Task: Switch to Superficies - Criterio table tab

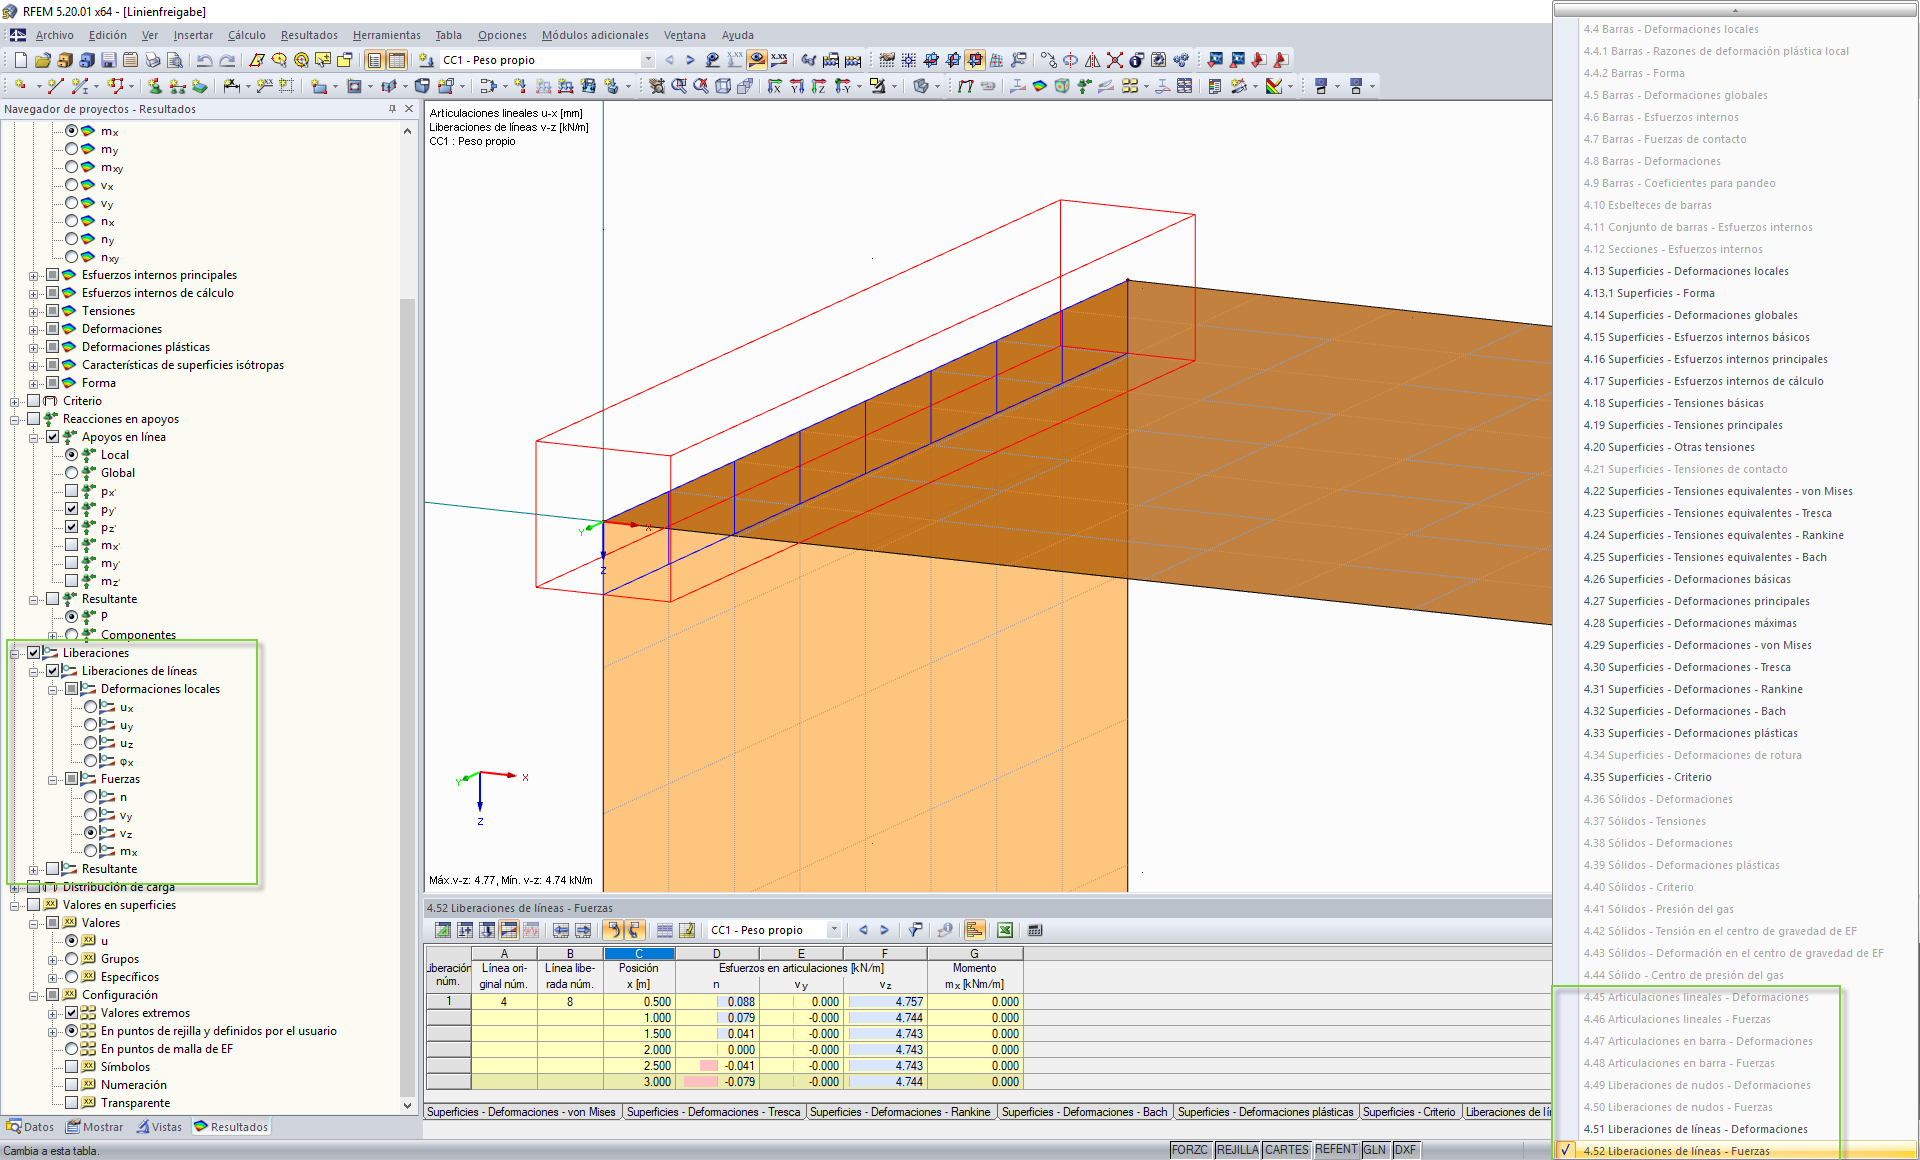Action: click(1408, 1112)
